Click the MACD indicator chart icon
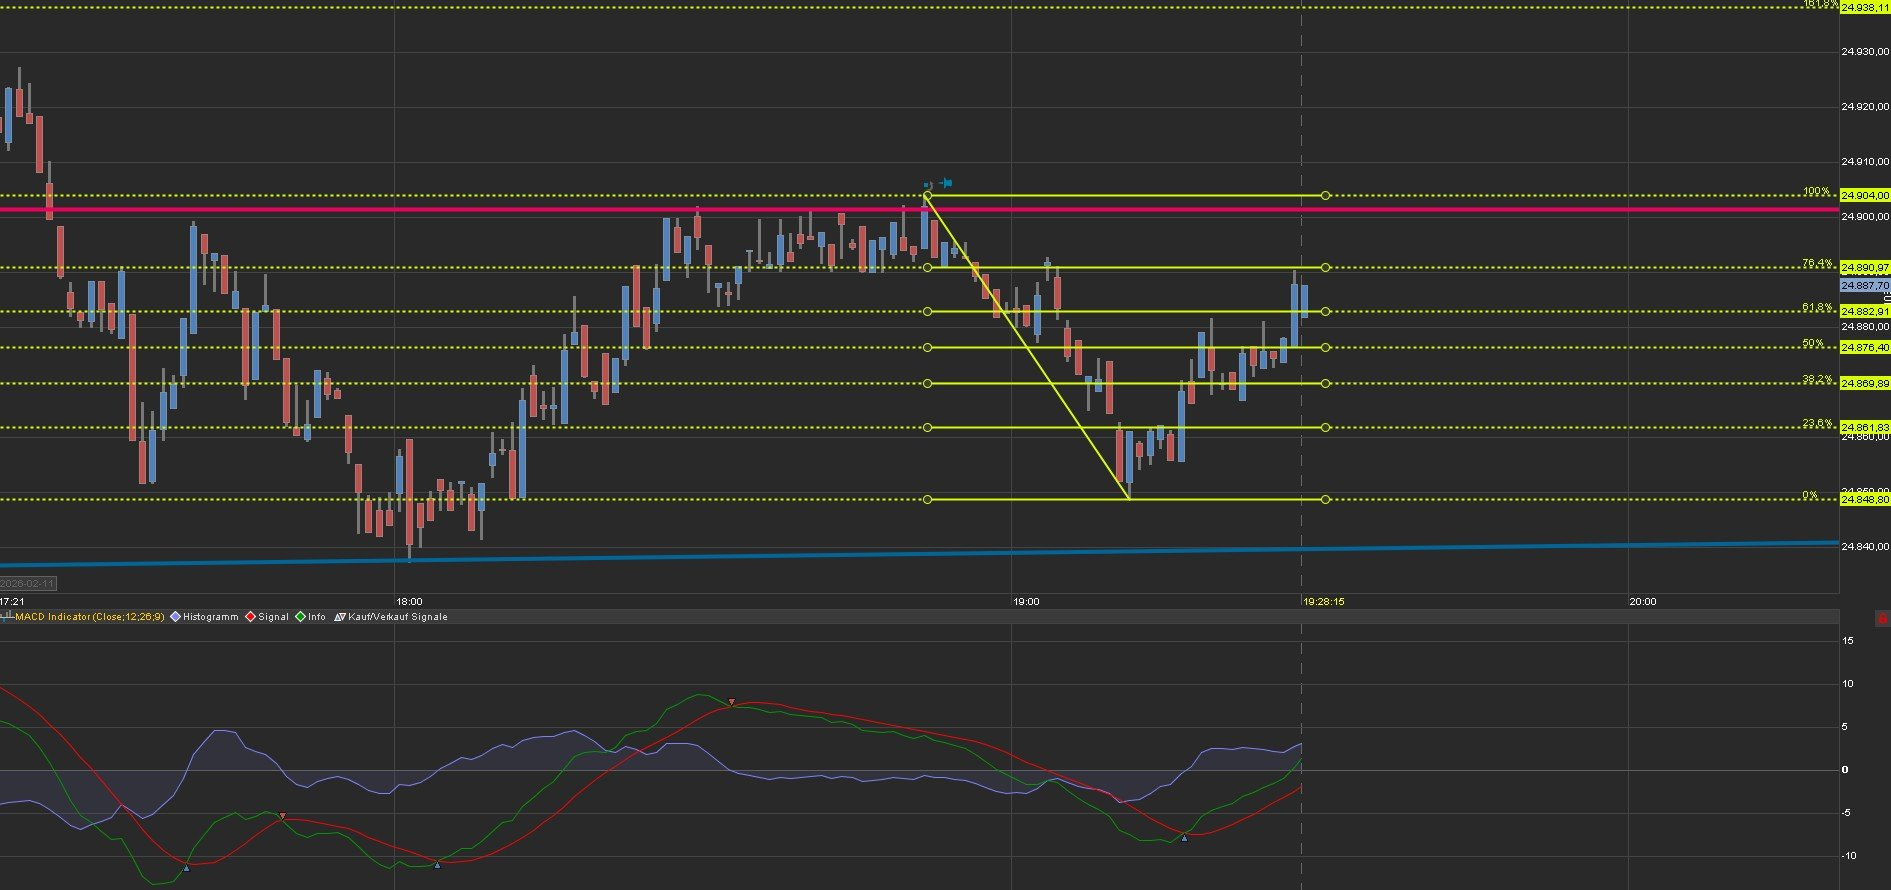The width and height of the screenshot is (1891, 890). 7,617
